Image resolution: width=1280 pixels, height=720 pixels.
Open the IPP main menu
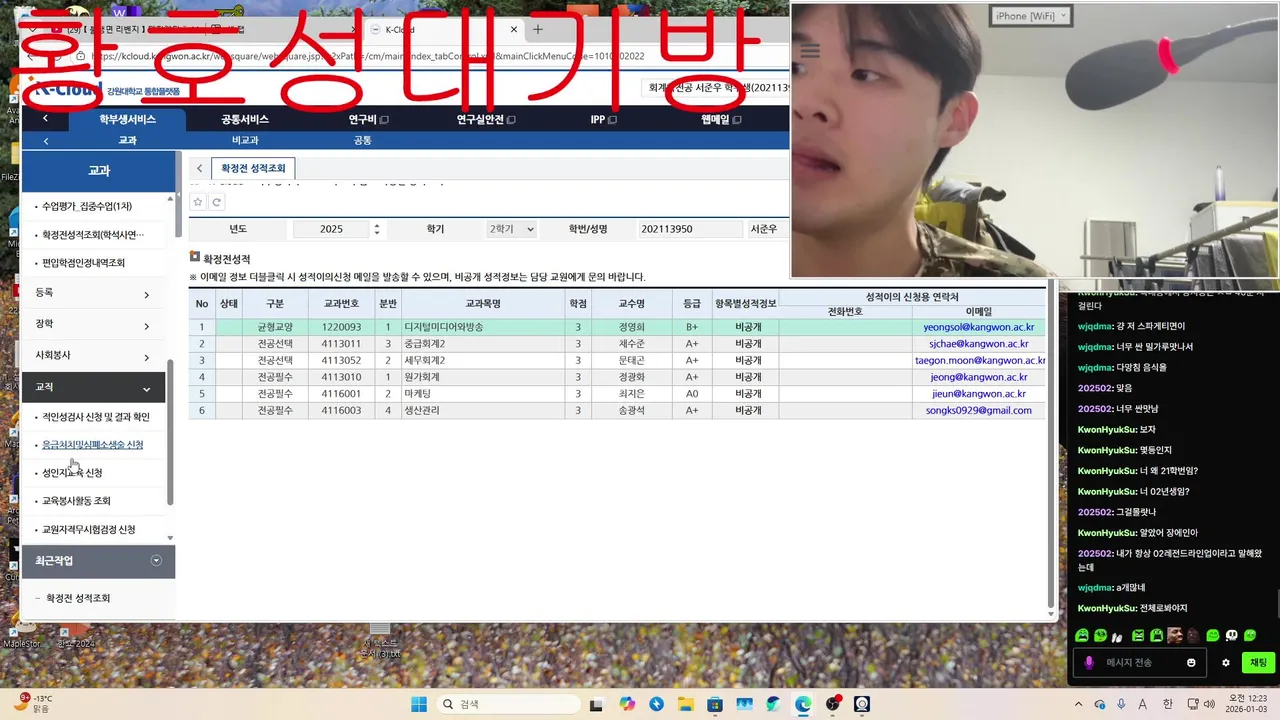point(603,119)
